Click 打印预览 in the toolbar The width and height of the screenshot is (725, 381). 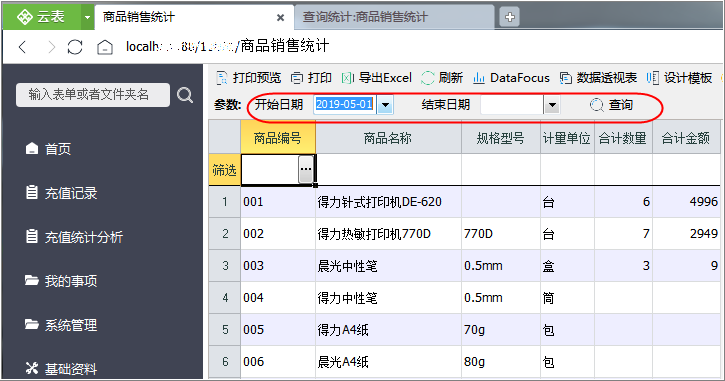(249, 78)
